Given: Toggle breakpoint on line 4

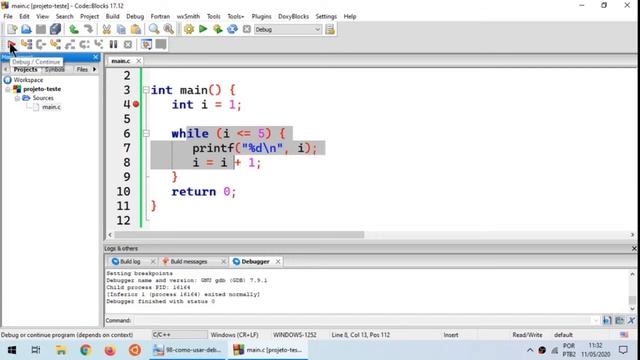Looking at the screenshot, I should (x=136, y=104).
